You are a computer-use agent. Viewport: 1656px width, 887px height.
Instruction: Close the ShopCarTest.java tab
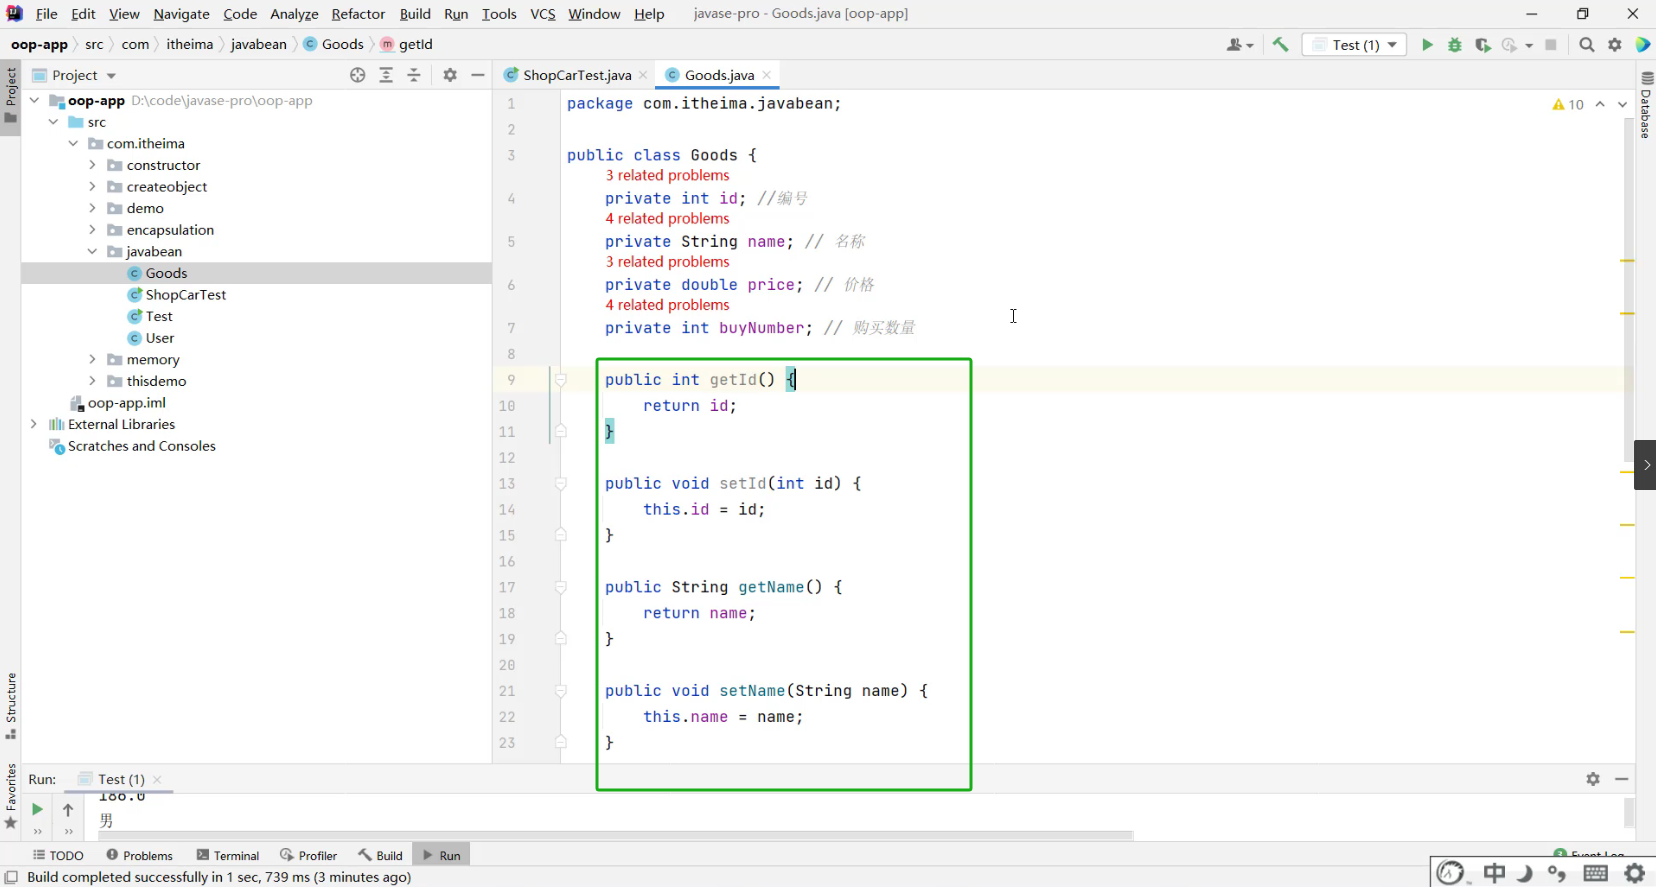(x=643, y=75)
